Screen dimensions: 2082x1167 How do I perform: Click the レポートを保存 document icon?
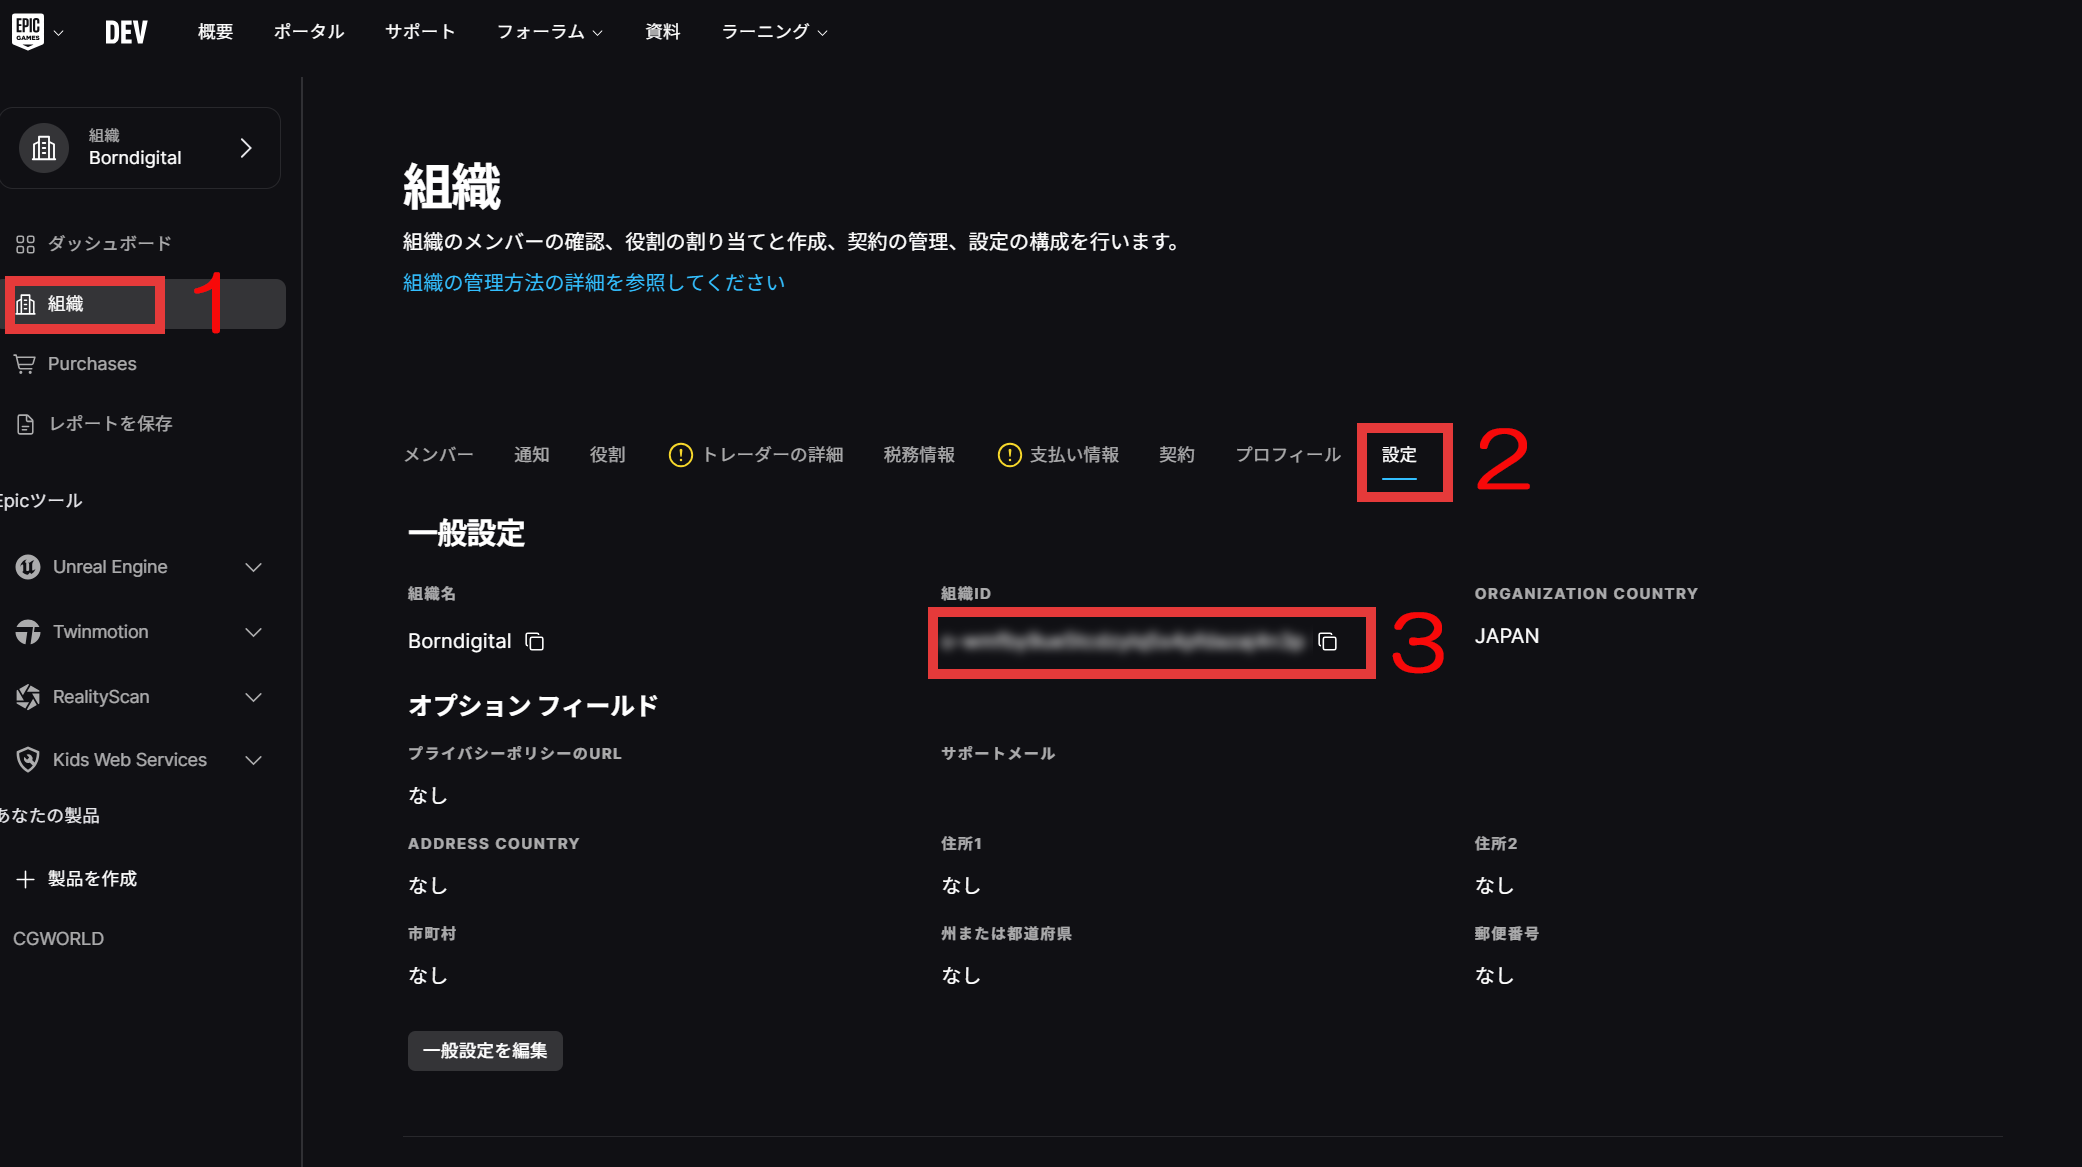26,424
